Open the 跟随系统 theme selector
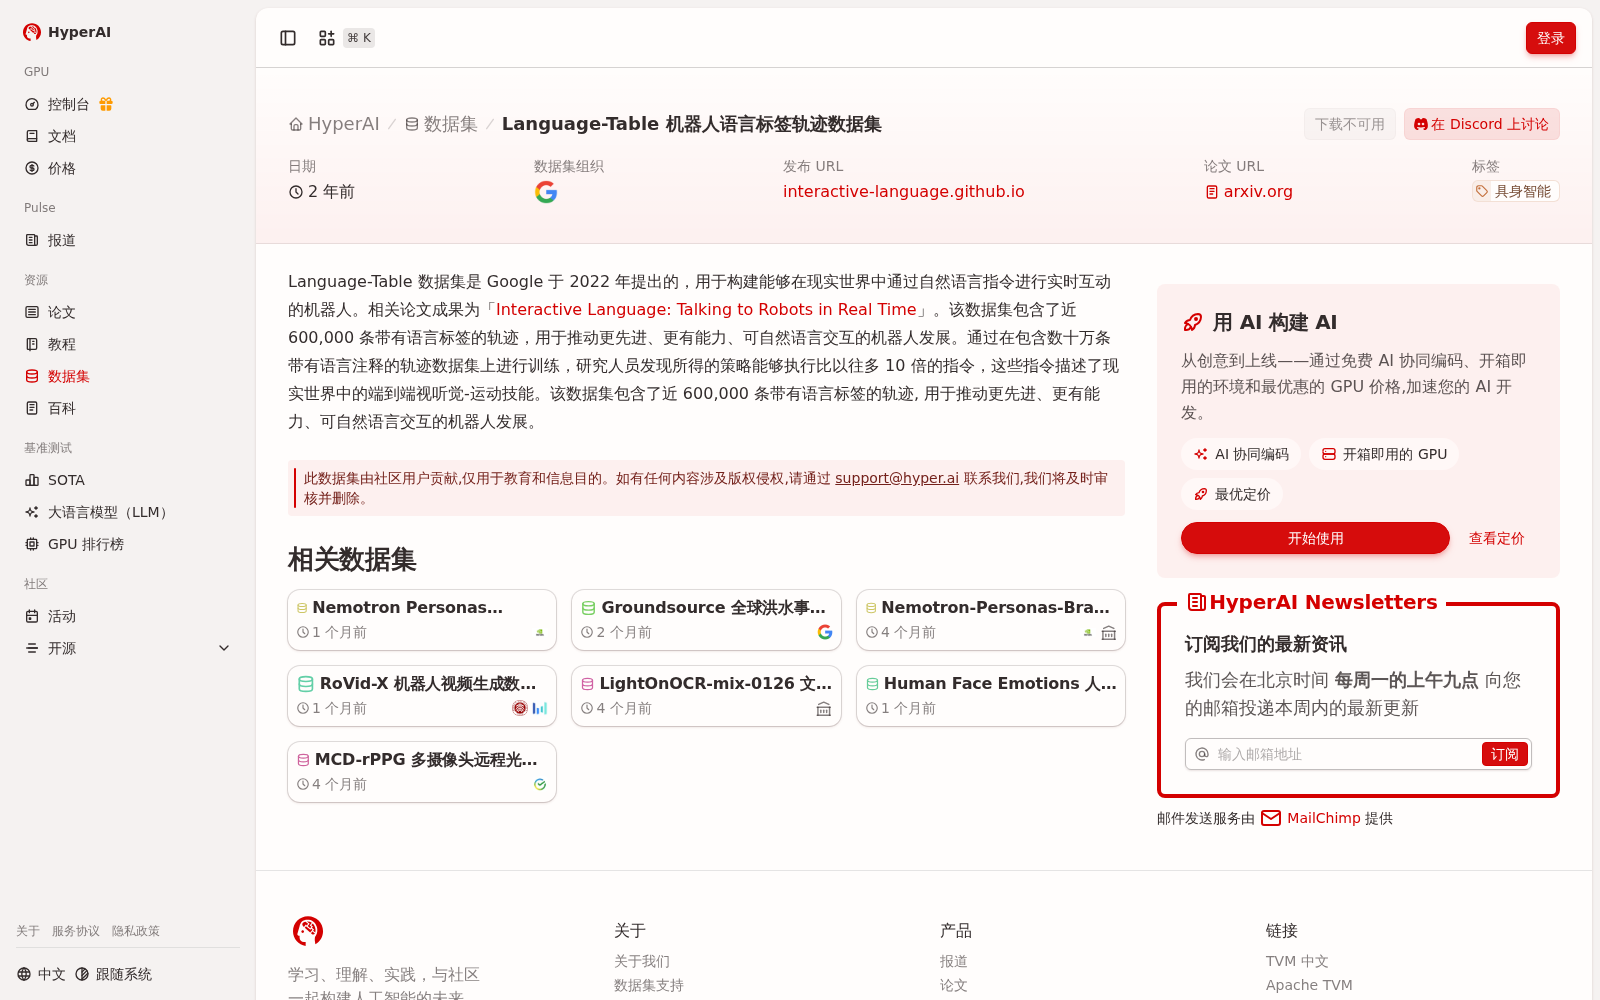Image resolution: width=1600 pixels, height=1000 pixels. 113,974
